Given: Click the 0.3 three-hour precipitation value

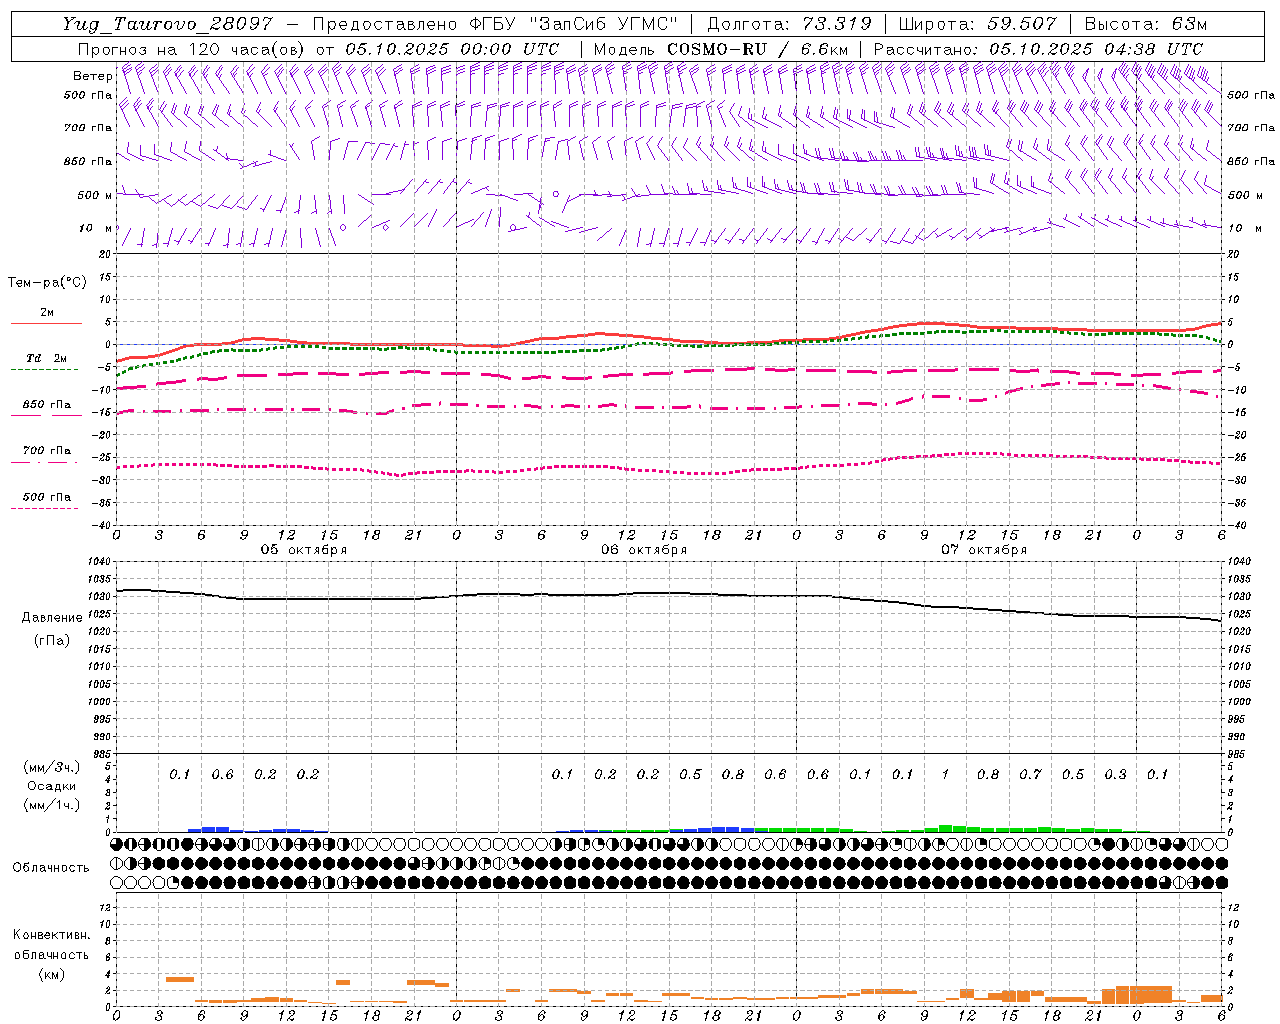Looking at the screenshot, I should (x=1115, y=774).
